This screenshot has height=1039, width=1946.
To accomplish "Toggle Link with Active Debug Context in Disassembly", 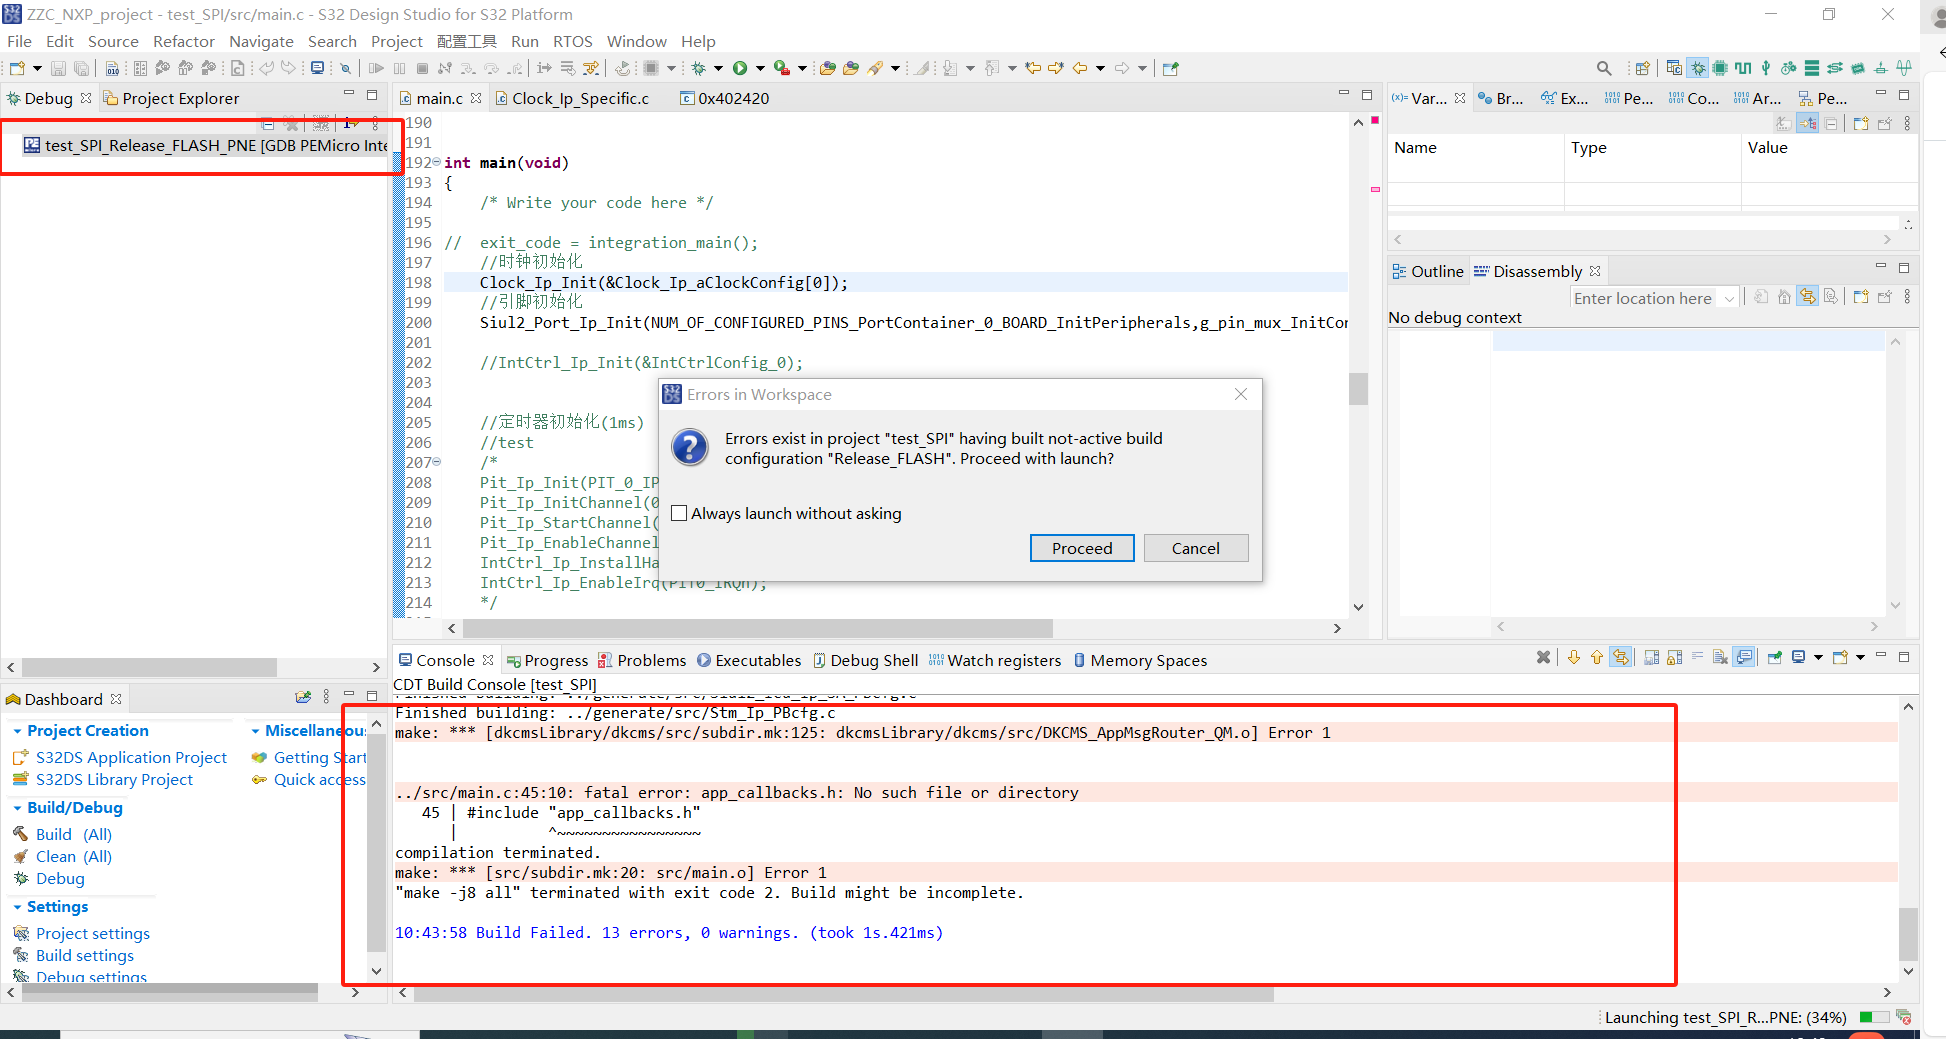I will point(1807,297).
